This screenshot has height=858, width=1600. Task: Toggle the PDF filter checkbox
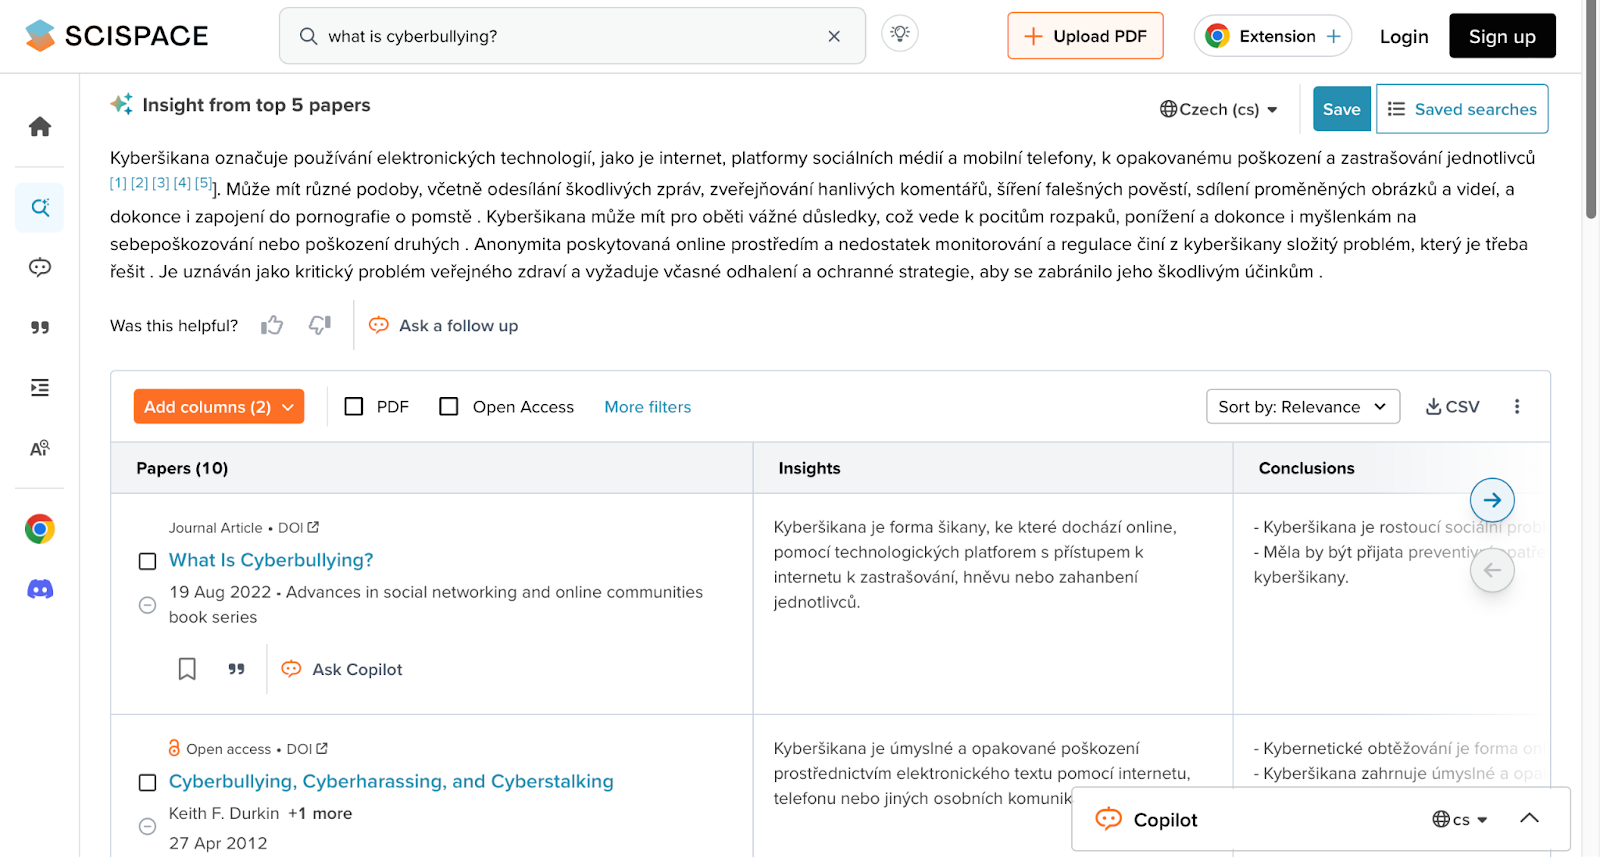[x=354, y=406]
